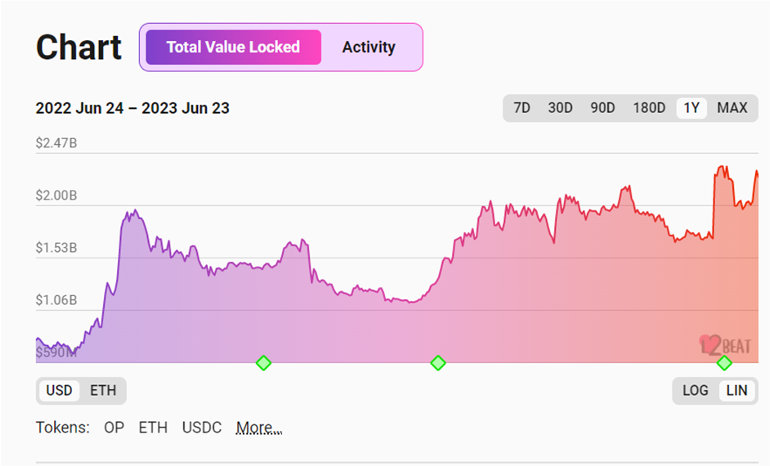Choose the 90D time range
Image resolution: width=770 pixels, height=466 pixels.
coord(602,108)
